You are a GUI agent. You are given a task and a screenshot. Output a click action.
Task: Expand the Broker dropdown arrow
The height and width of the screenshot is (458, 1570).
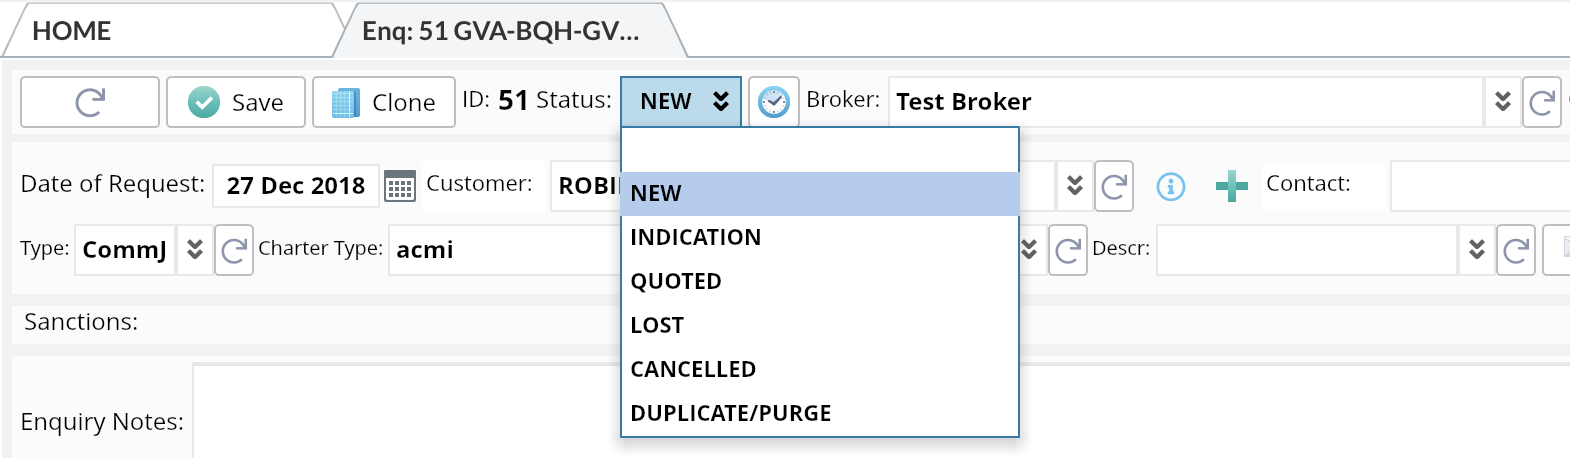tap(1502, 102)
